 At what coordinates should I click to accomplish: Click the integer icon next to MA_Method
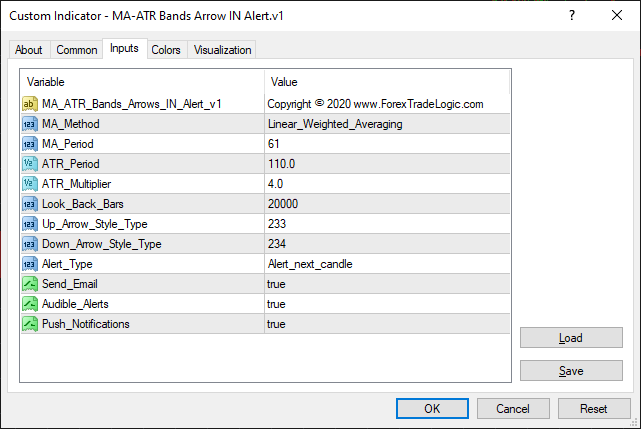click(x=30, y=124)
